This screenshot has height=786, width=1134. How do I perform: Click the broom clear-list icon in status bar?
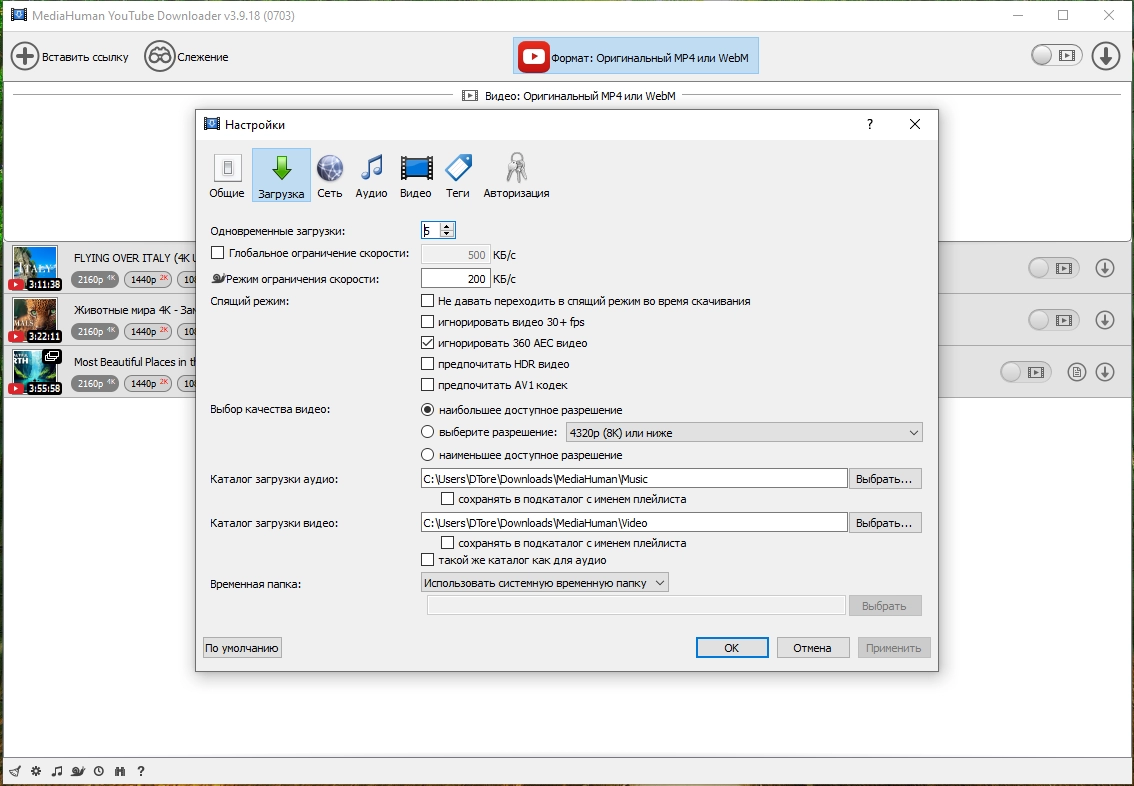pyautogui.click(x=15, y=771)
